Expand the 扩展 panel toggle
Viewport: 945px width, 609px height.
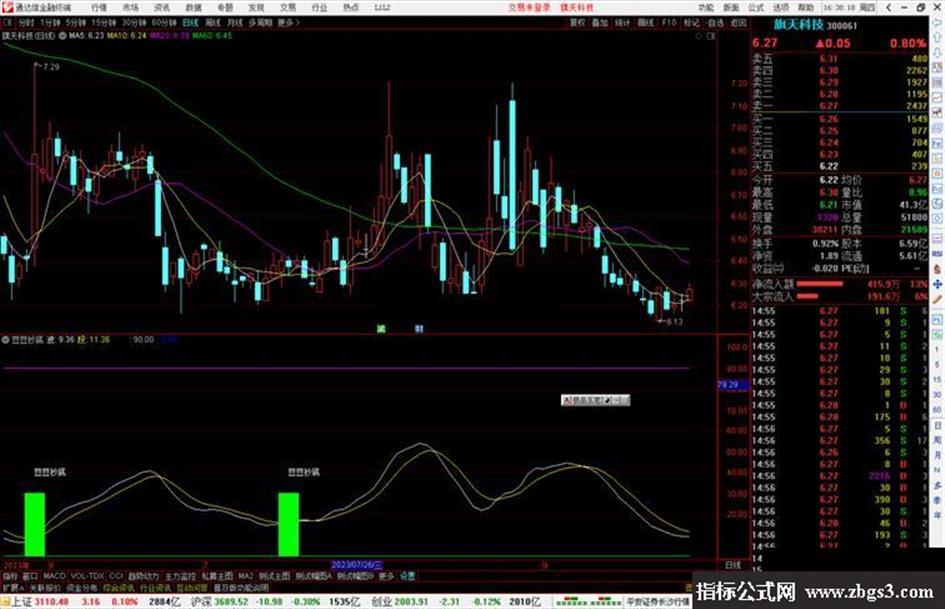click(13, 587)
